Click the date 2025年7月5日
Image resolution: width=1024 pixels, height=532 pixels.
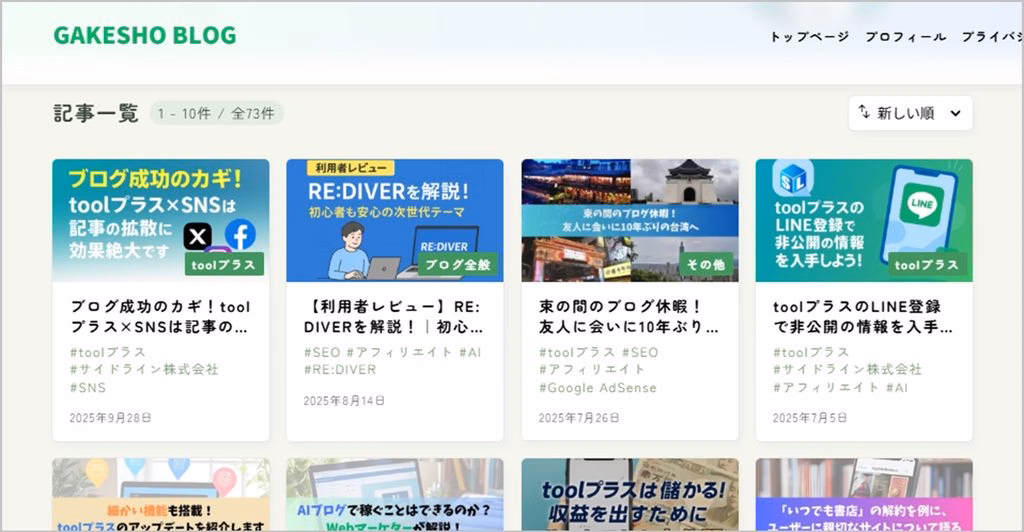pos(810,418)
